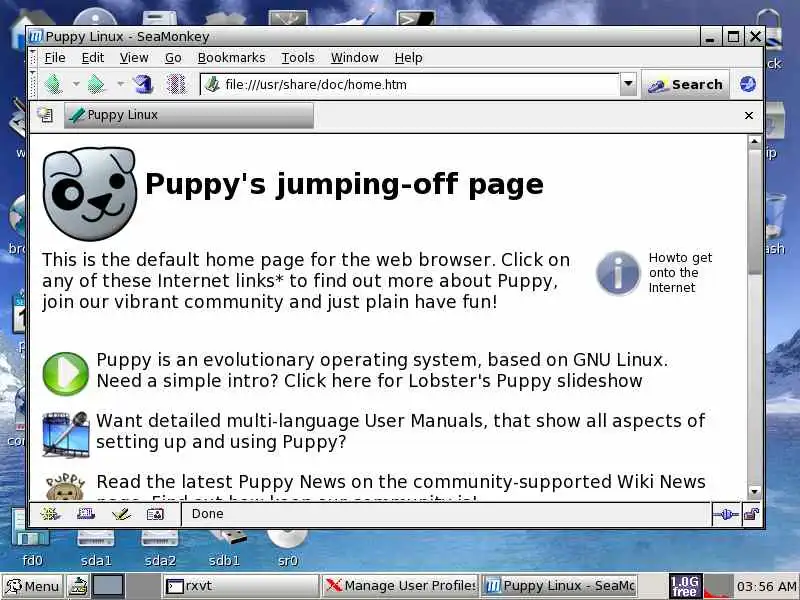The width and height of the screenshot is (800, 600).
Task: Click the SeaMonkey window title bar icon
Action: (x=36, y=37)
